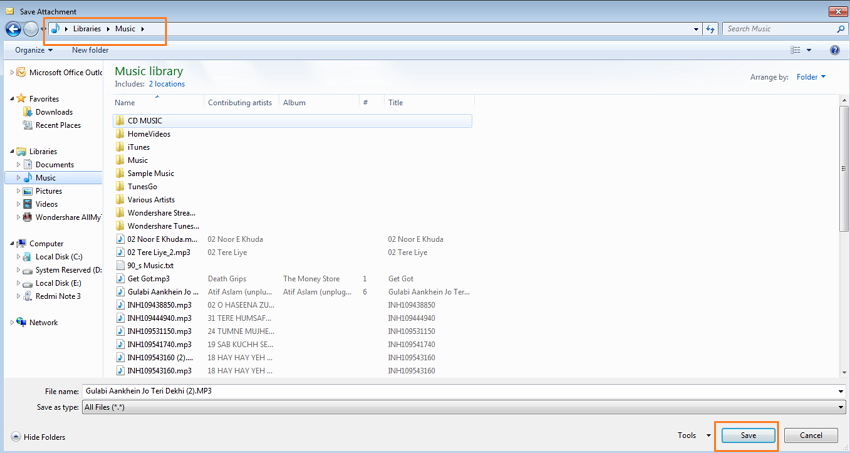
Task: Click the Cancel button
Action: (810, 435)
